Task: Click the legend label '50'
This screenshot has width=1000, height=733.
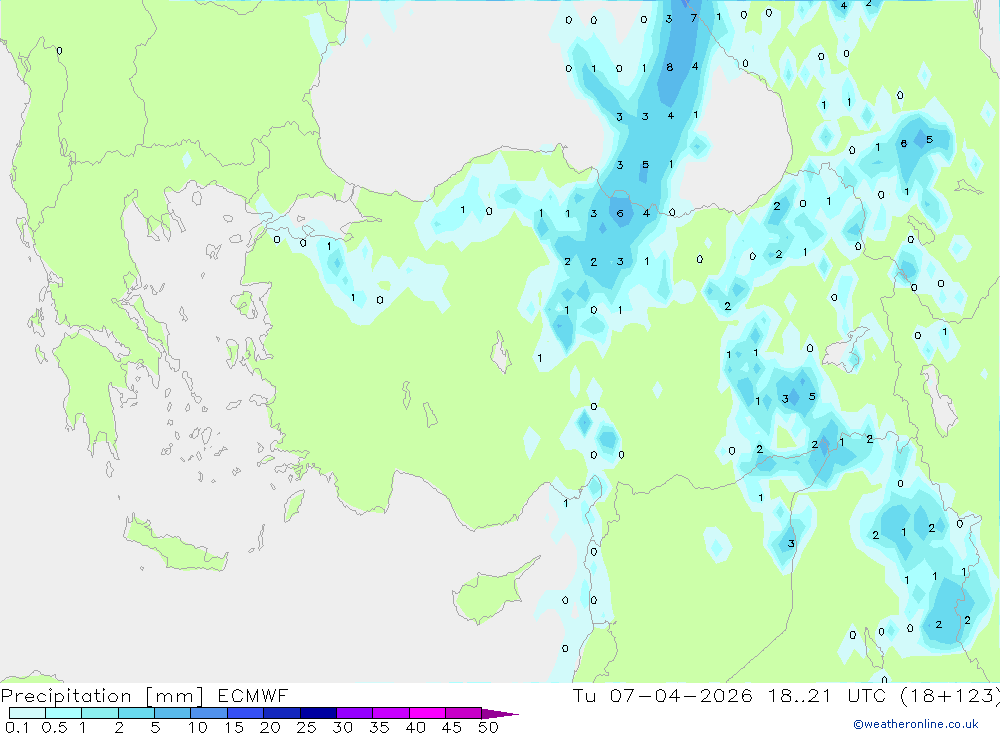Action: 489,727
